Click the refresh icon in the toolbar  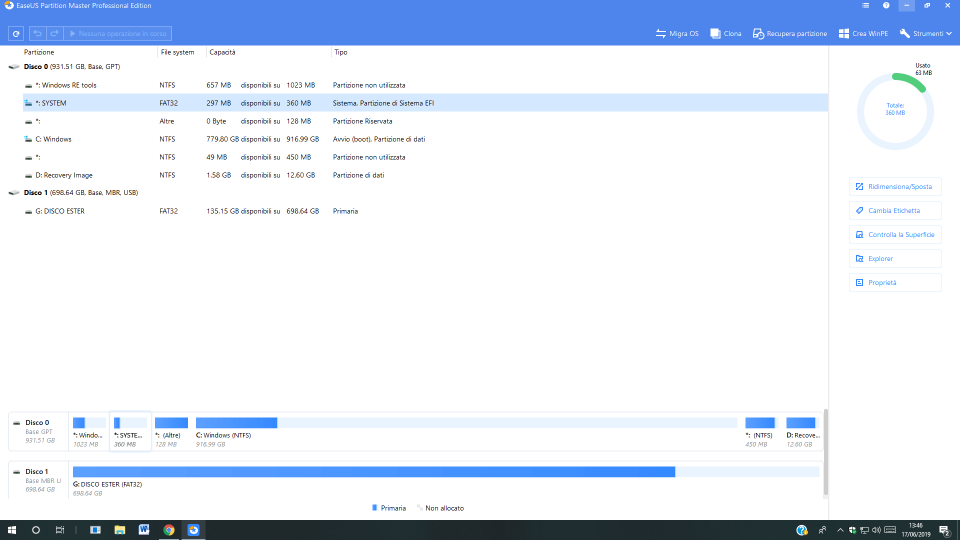click(x=16, y=34)
